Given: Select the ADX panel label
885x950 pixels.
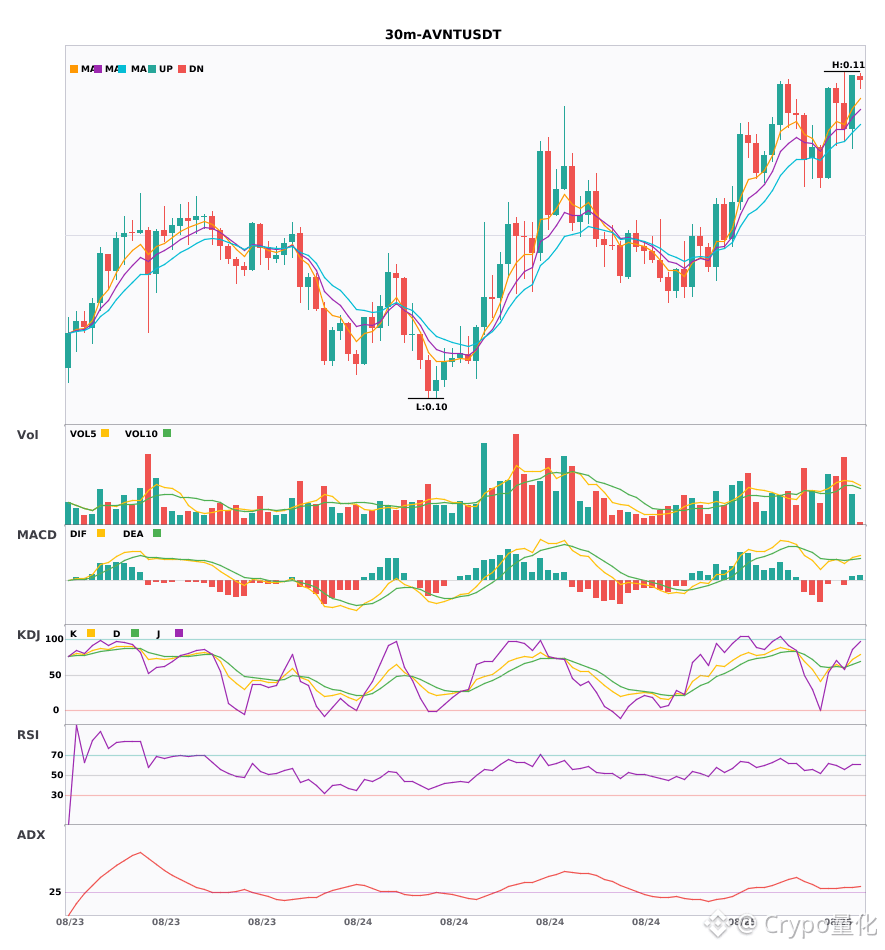Looking at the screenshot, I should (x=31, y=835).
